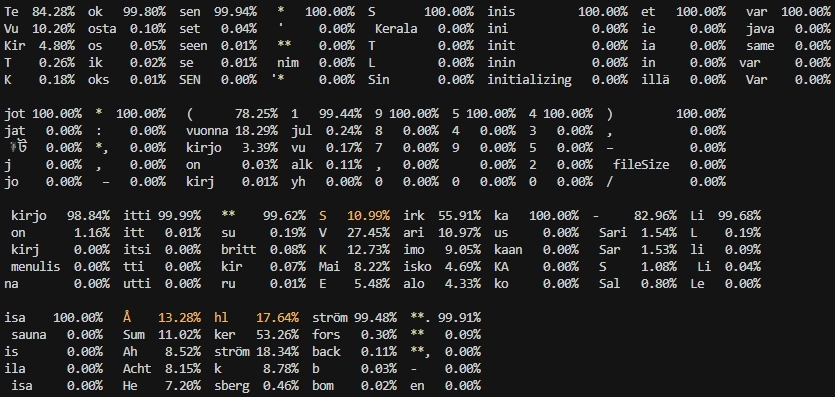Click the '99.48%' value beside ström
The width and height of the screenshot is (835, 397).
pos(375,318)
